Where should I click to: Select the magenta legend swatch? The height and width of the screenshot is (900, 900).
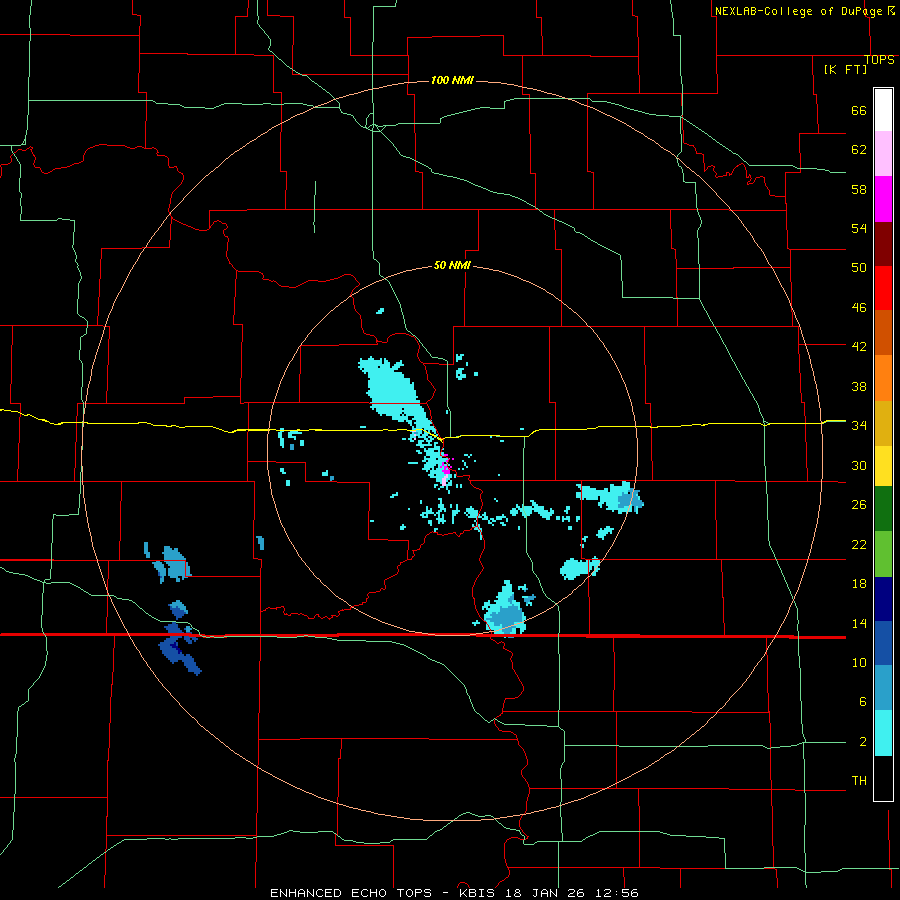pyautogui.click(x=883, y=199)
